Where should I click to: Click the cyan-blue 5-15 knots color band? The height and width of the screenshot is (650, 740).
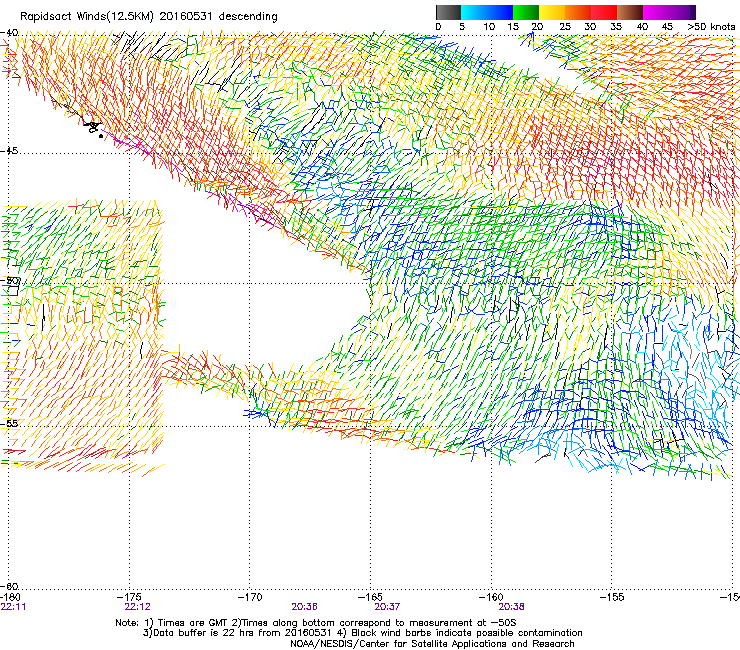(486, 12)
